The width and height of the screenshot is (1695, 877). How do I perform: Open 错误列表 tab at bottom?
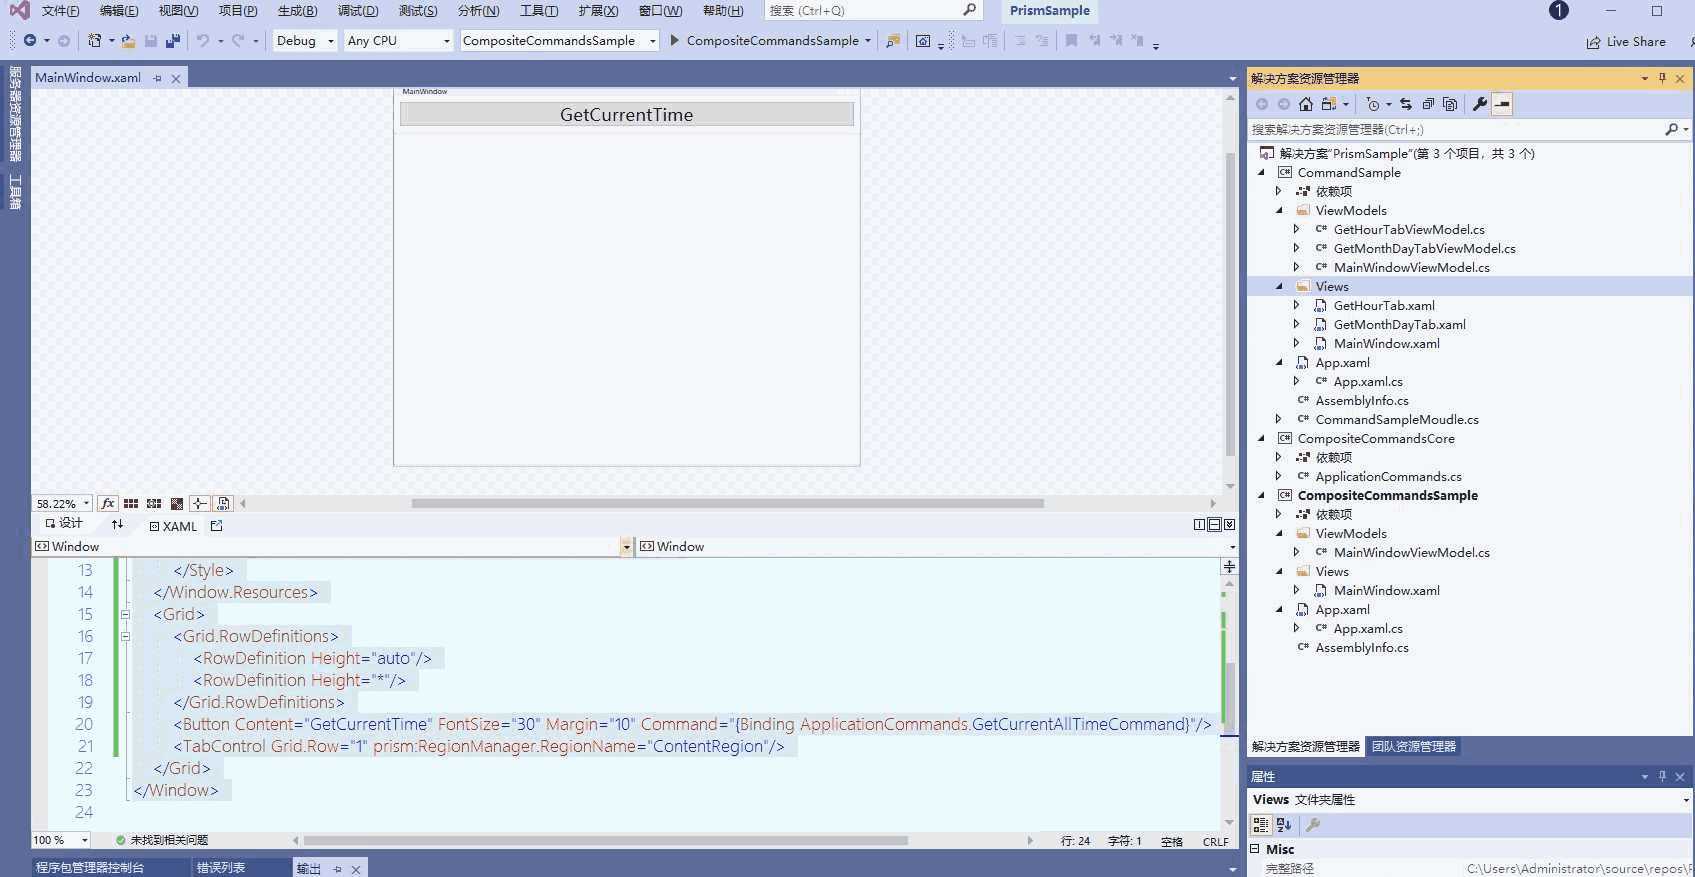click(x=221, y=867)
